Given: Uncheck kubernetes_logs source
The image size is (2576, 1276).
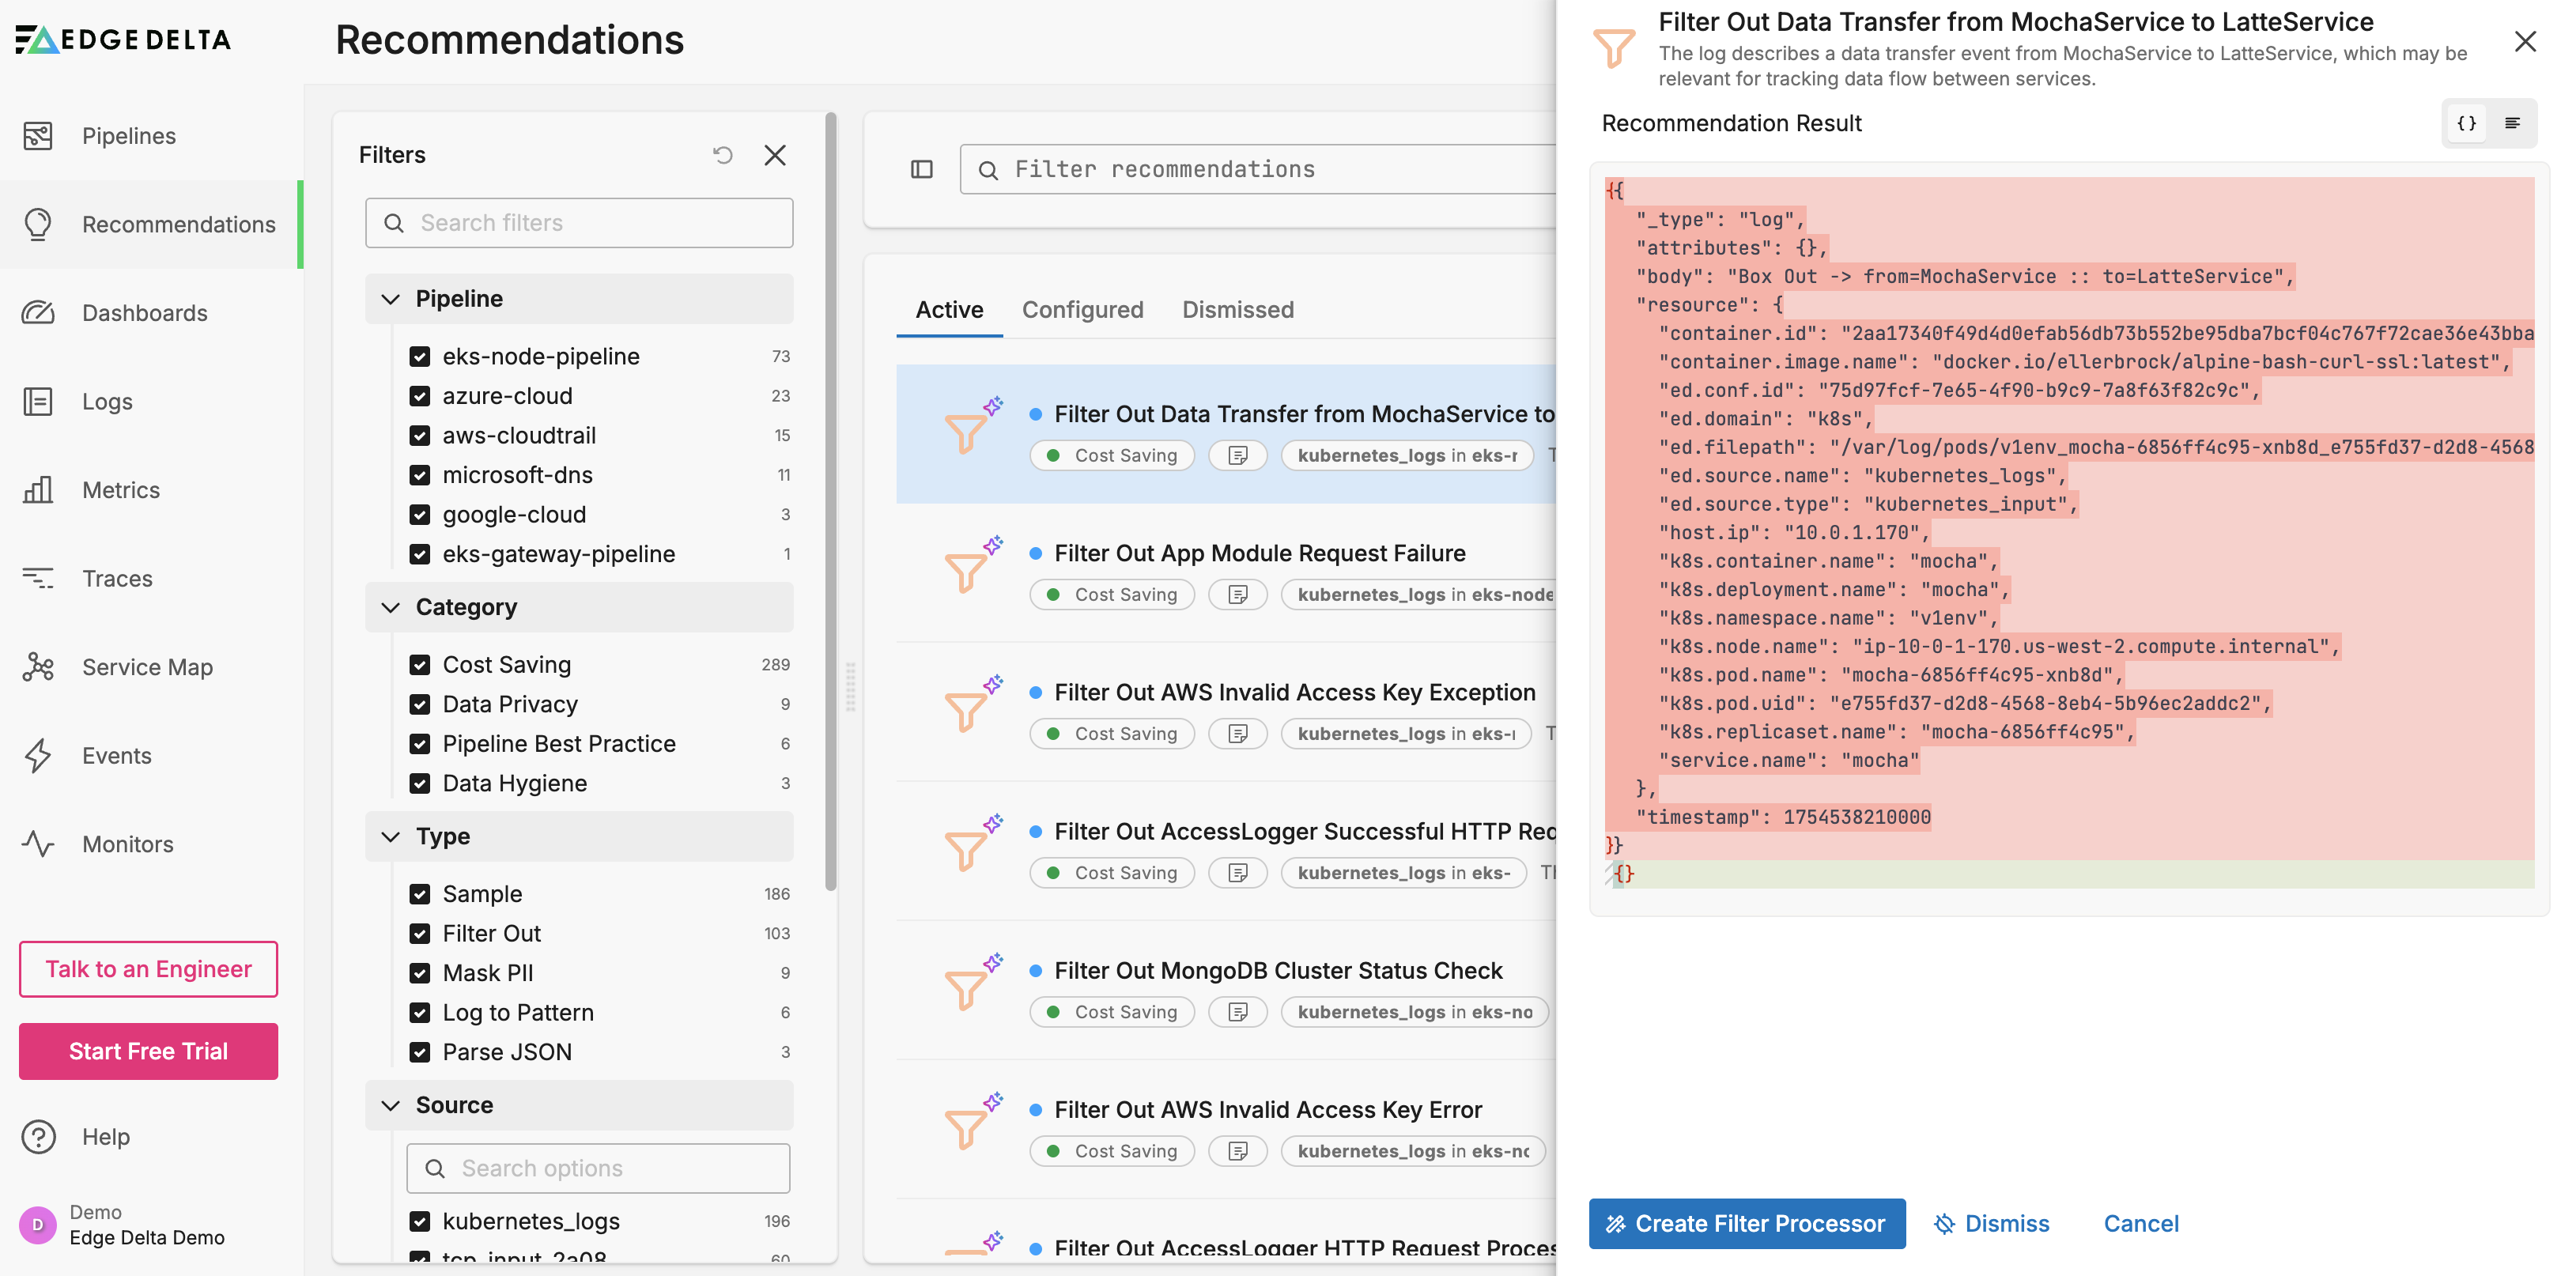Looking at the screenshot, I should point(420,1222).
